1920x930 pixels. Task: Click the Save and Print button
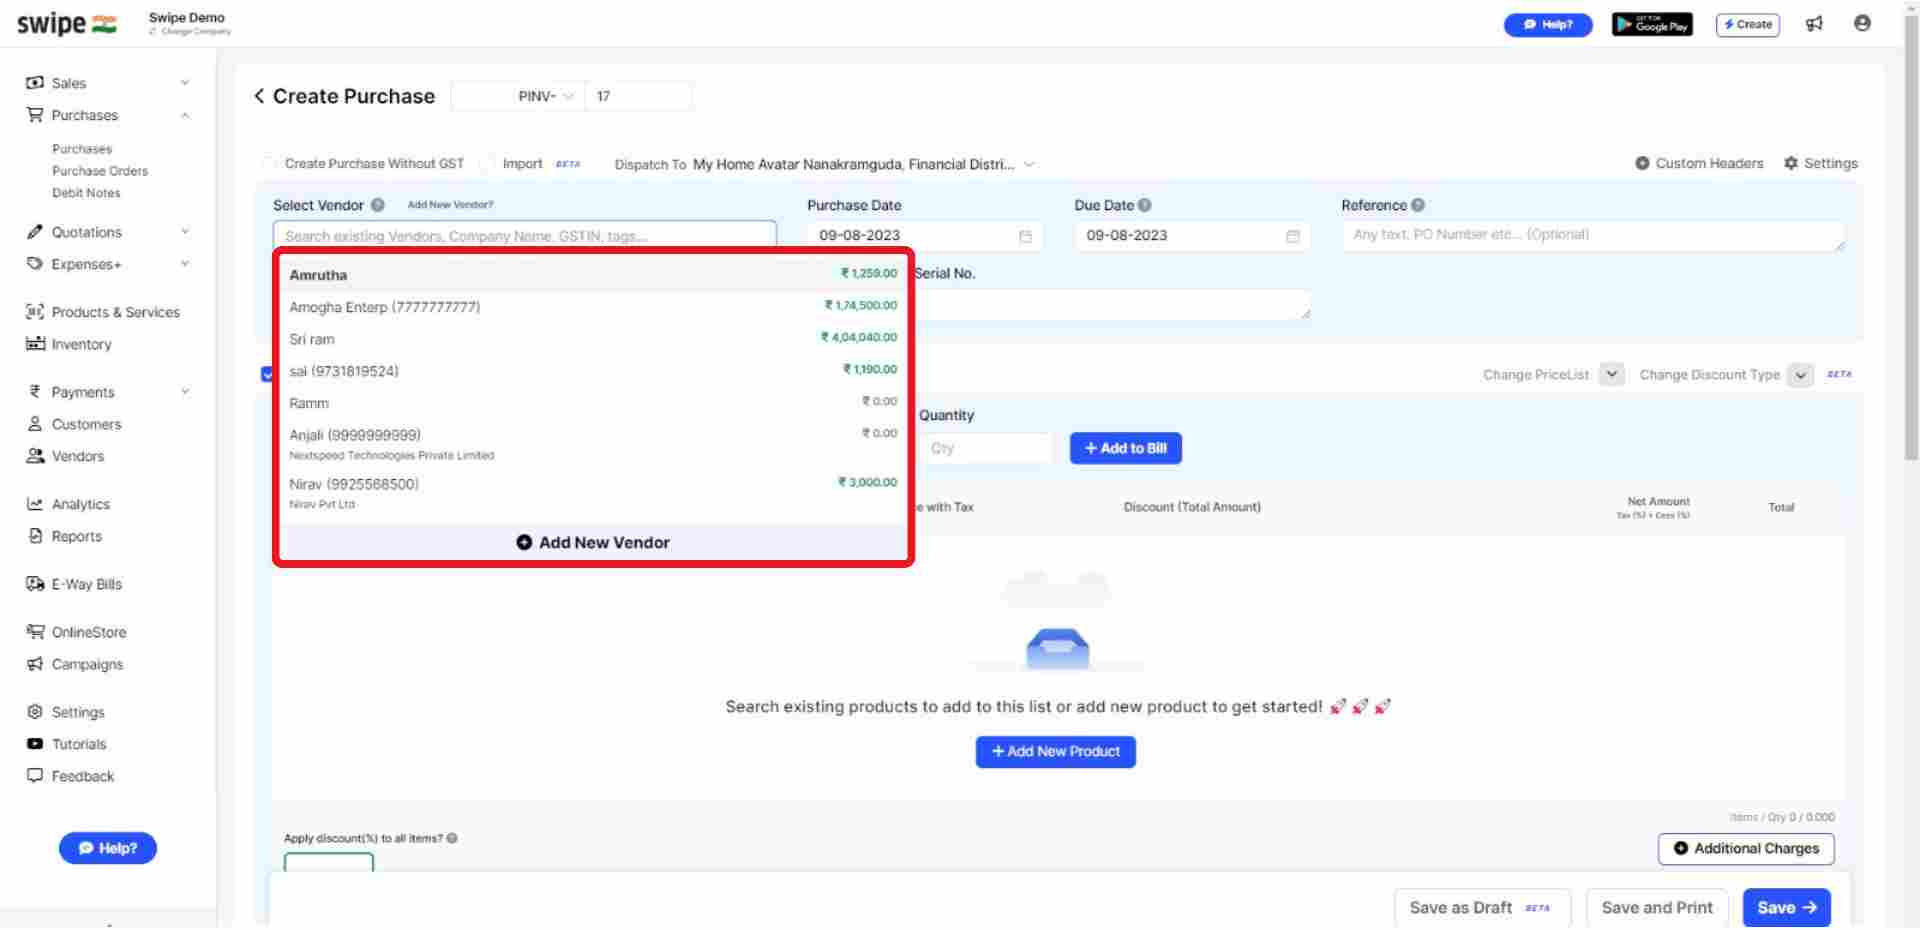point(1657,908)
